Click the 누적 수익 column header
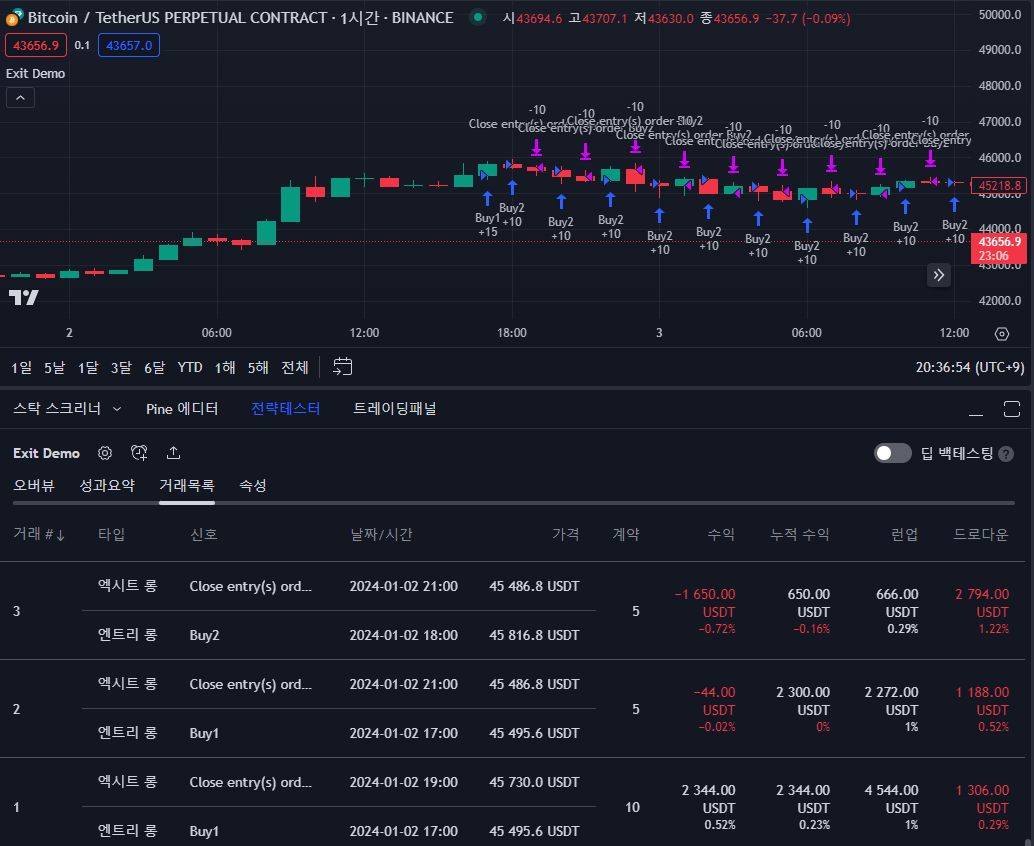 pos(799,534)
